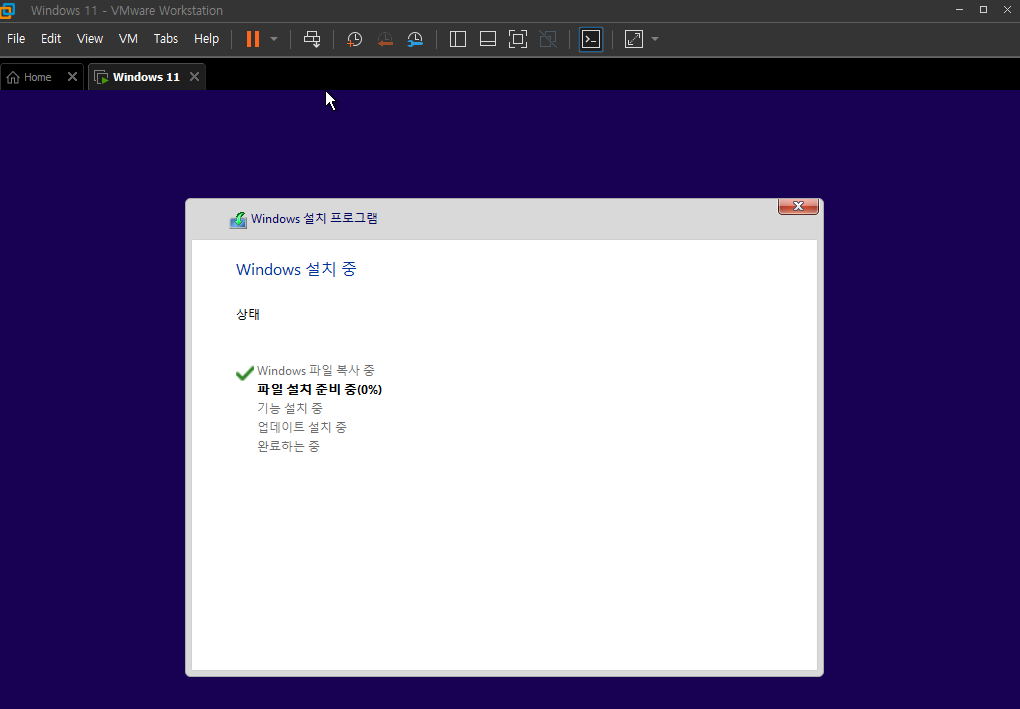Viewport: 1020px width, 709px height.
Task: Close the Windows 11 tab
Action: pos(195,77)
